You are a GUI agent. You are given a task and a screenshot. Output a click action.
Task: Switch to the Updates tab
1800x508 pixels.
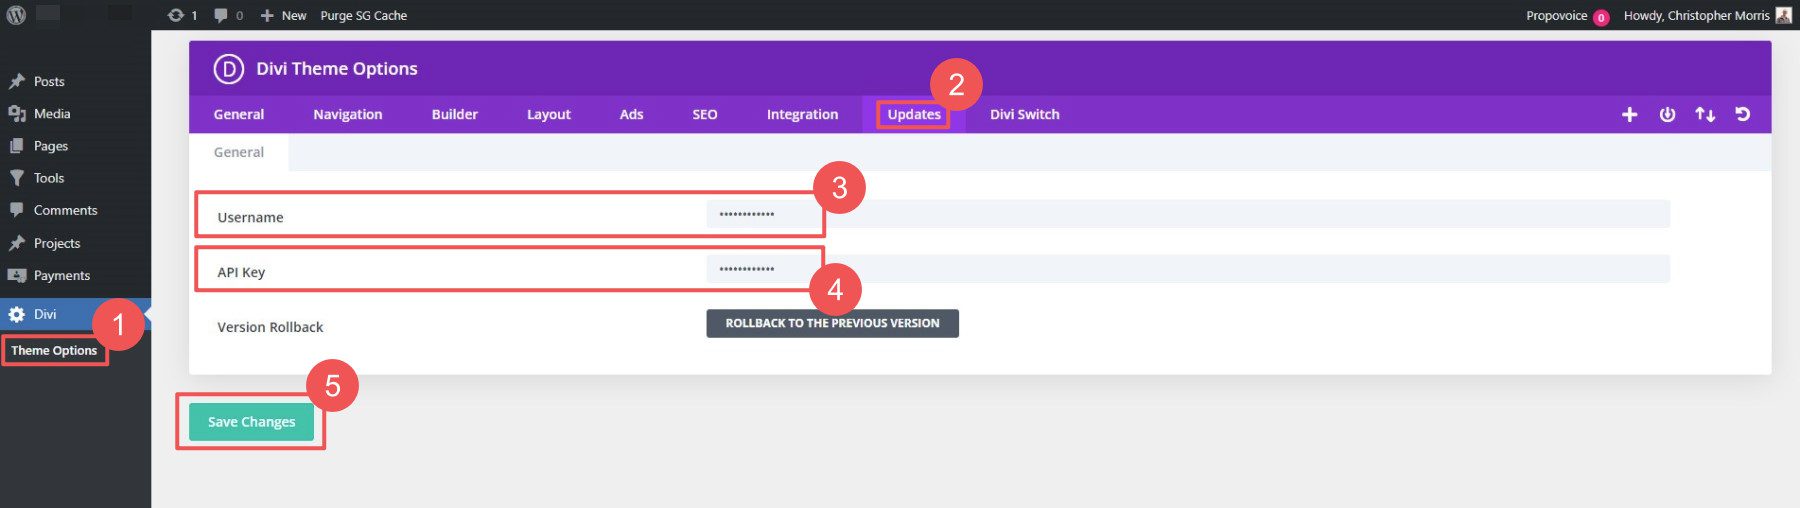pyautogui.click(x=914, y=114)
